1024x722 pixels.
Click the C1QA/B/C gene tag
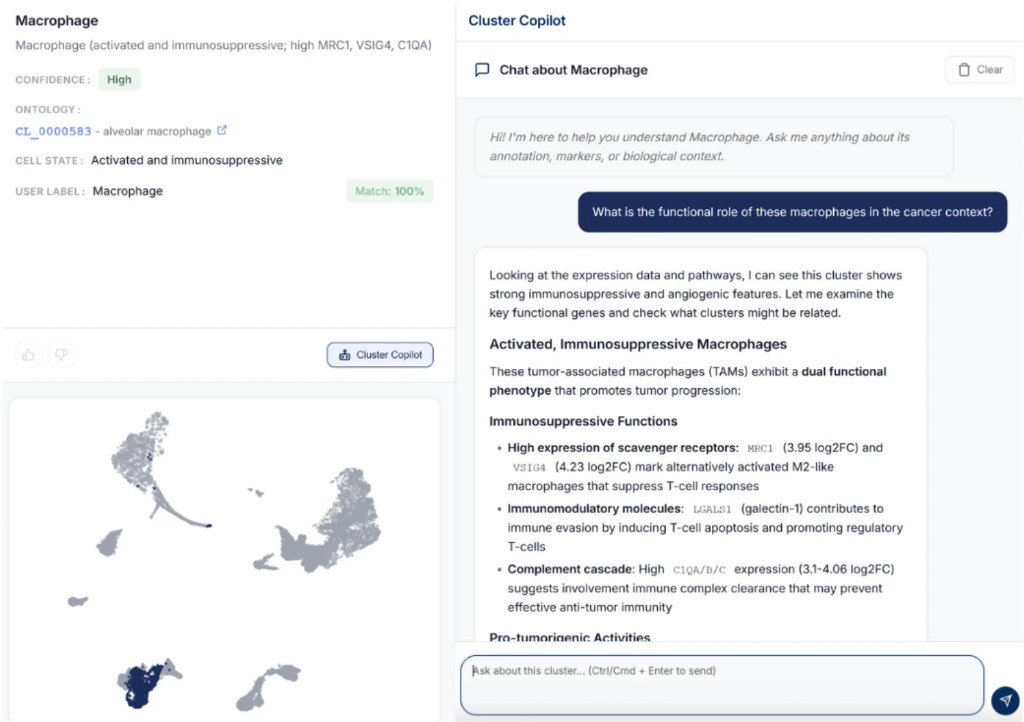[704, 570]
